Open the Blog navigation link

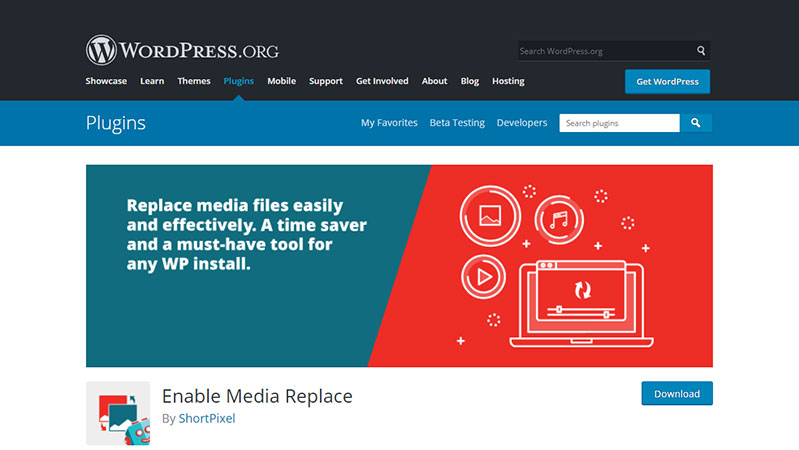point(469,81)
